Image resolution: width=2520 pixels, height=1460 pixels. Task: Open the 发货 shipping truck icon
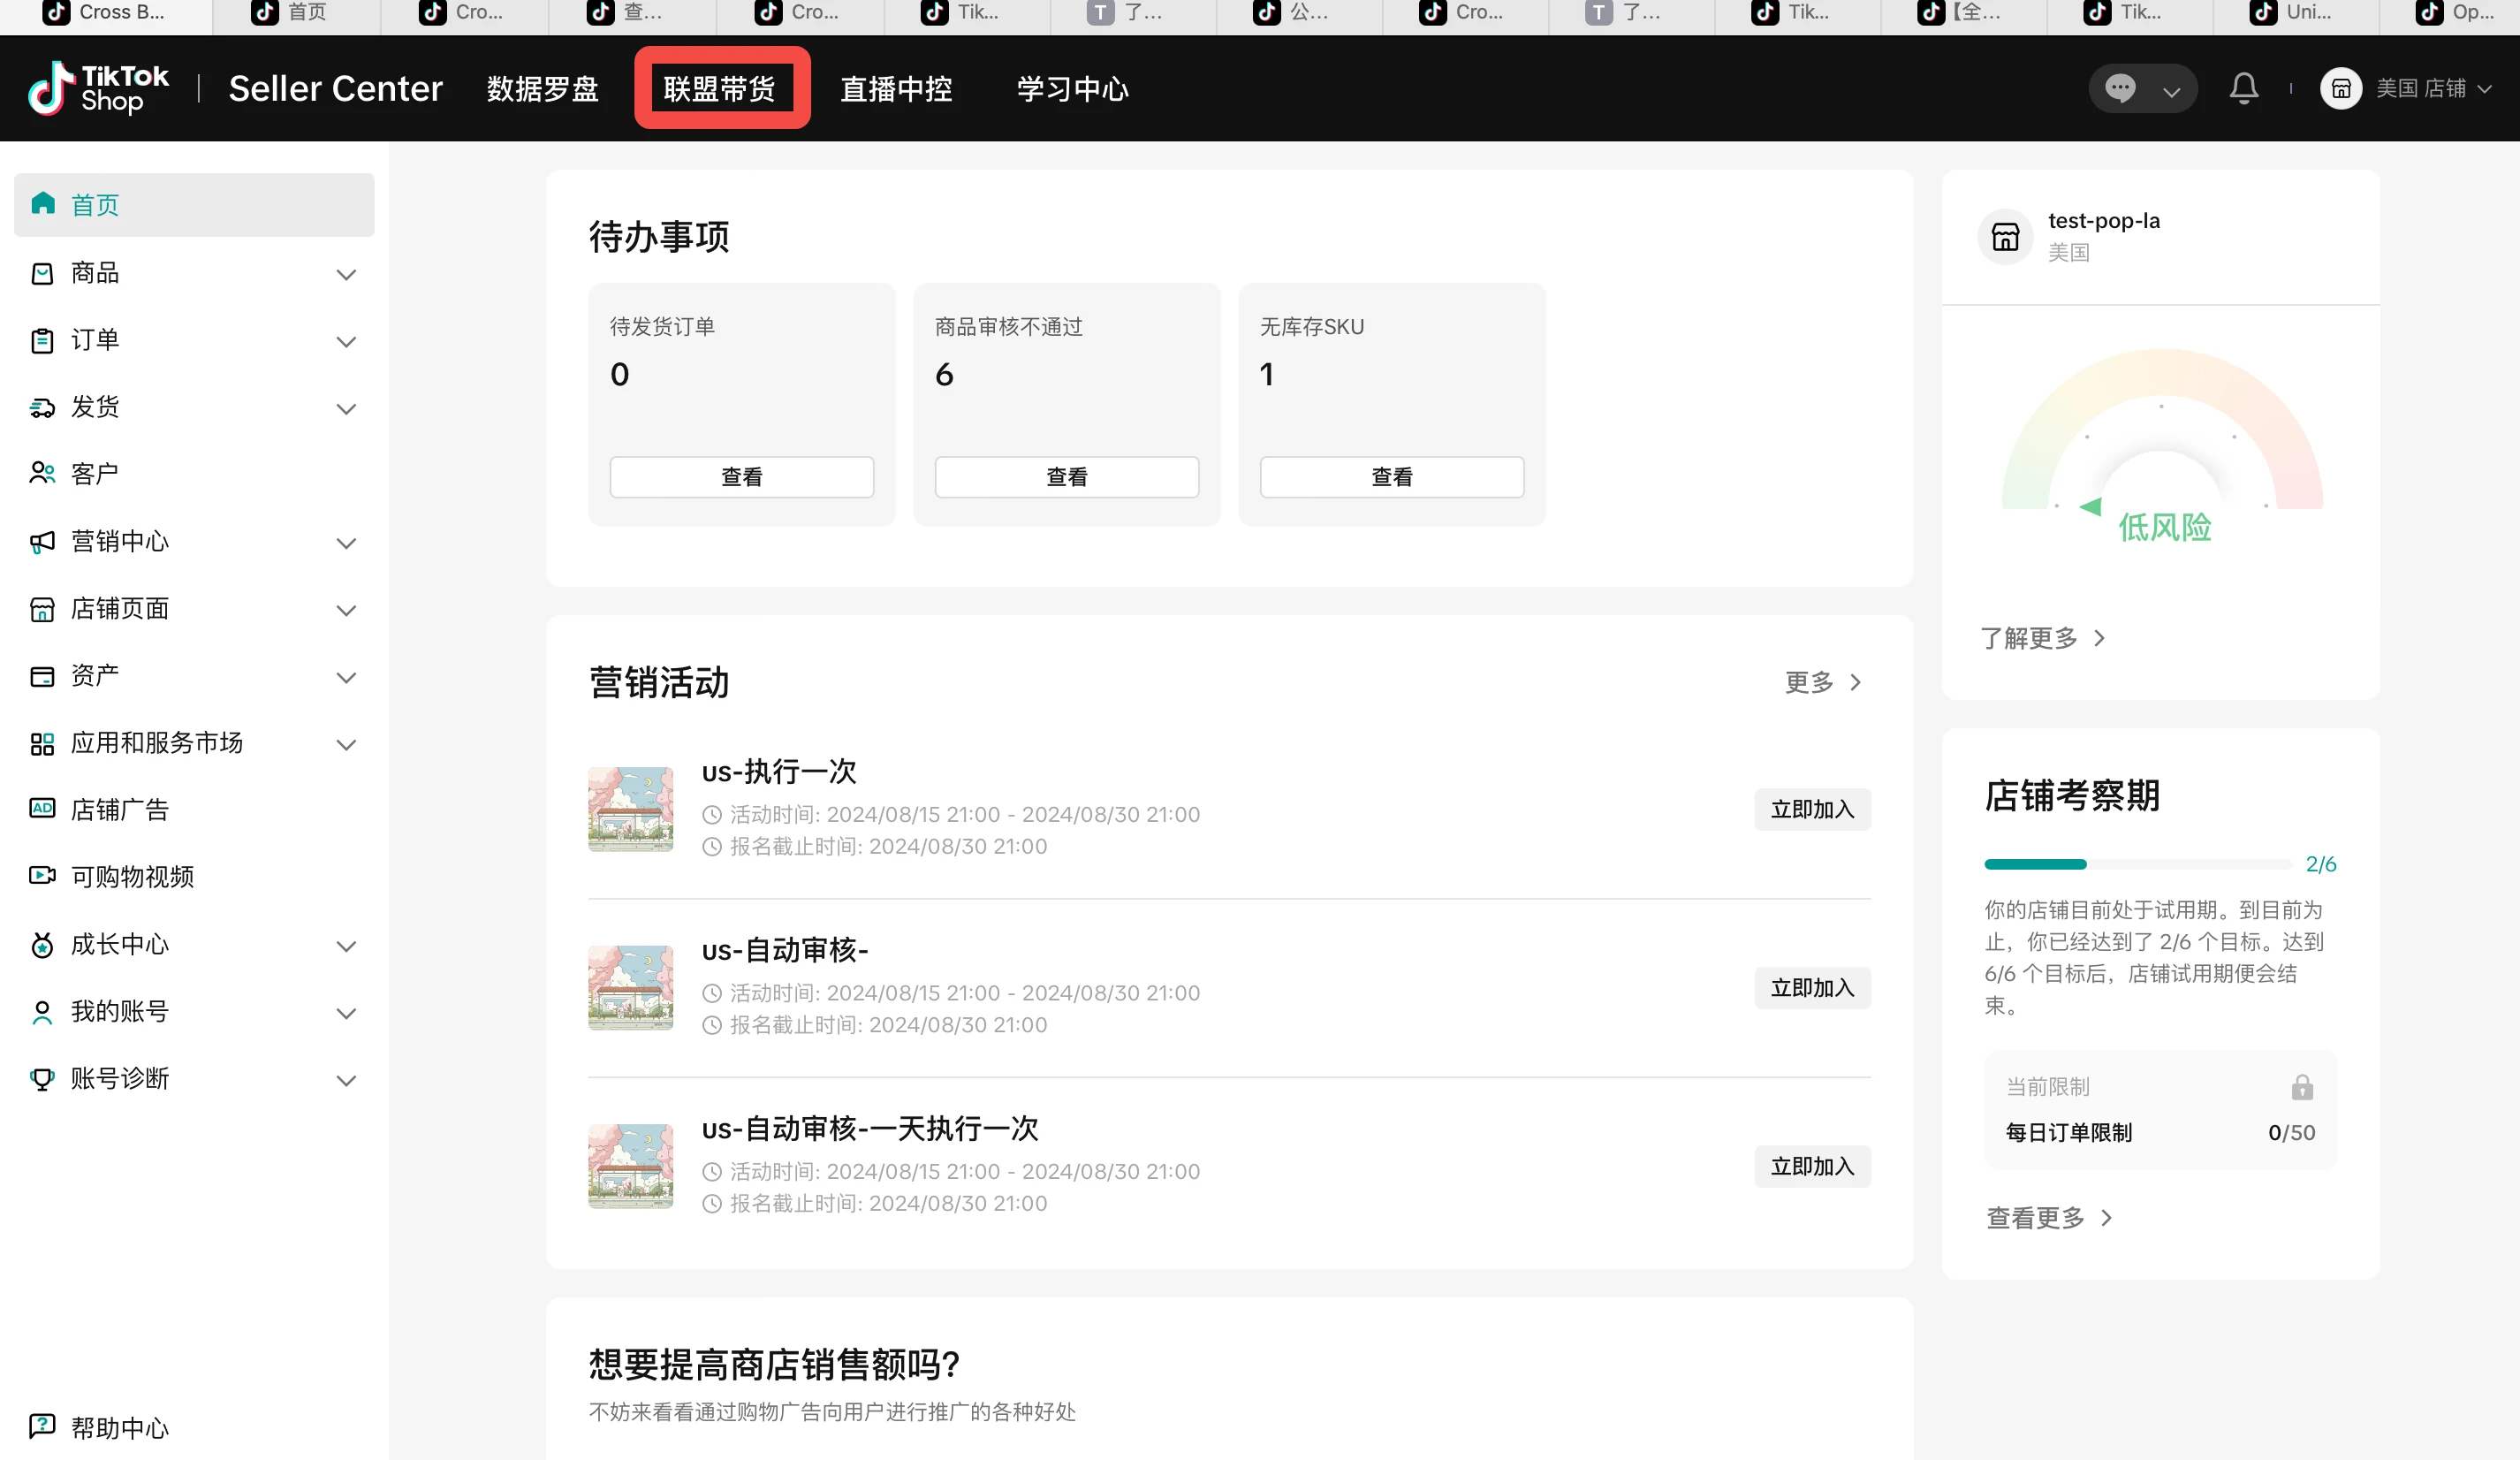click(x=41, y=407)
